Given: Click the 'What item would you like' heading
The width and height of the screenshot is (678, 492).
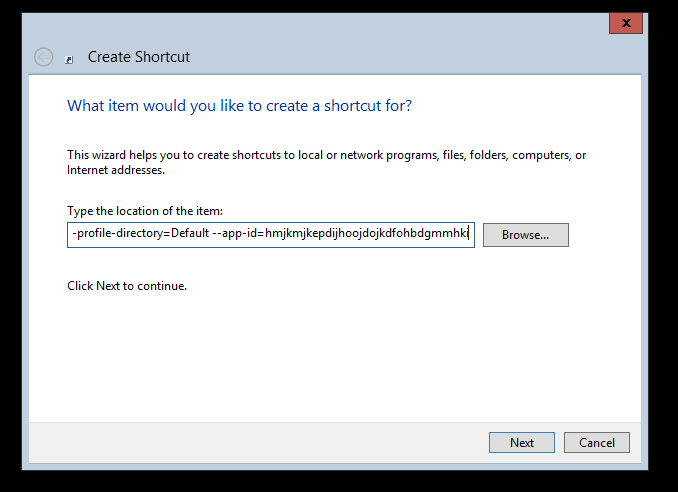Looking at the screenshot, I should (240, 106).
